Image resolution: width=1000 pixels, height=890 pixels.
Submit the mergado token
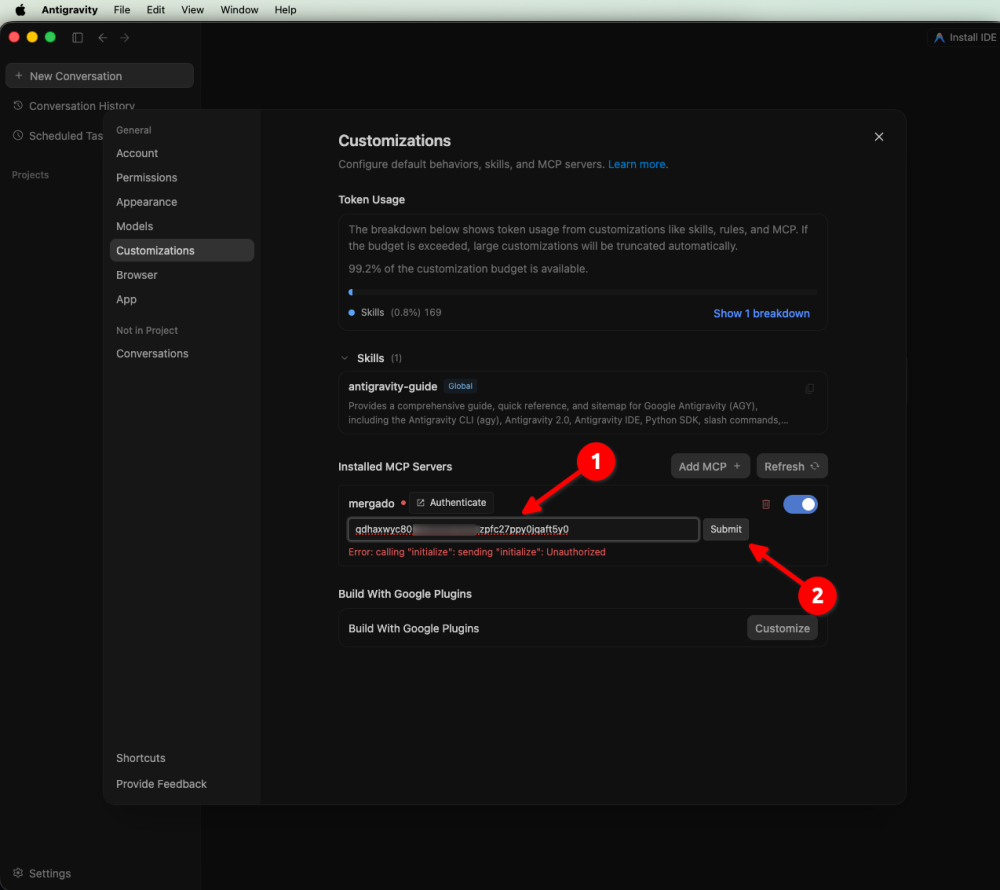click(x=726, y=529)
